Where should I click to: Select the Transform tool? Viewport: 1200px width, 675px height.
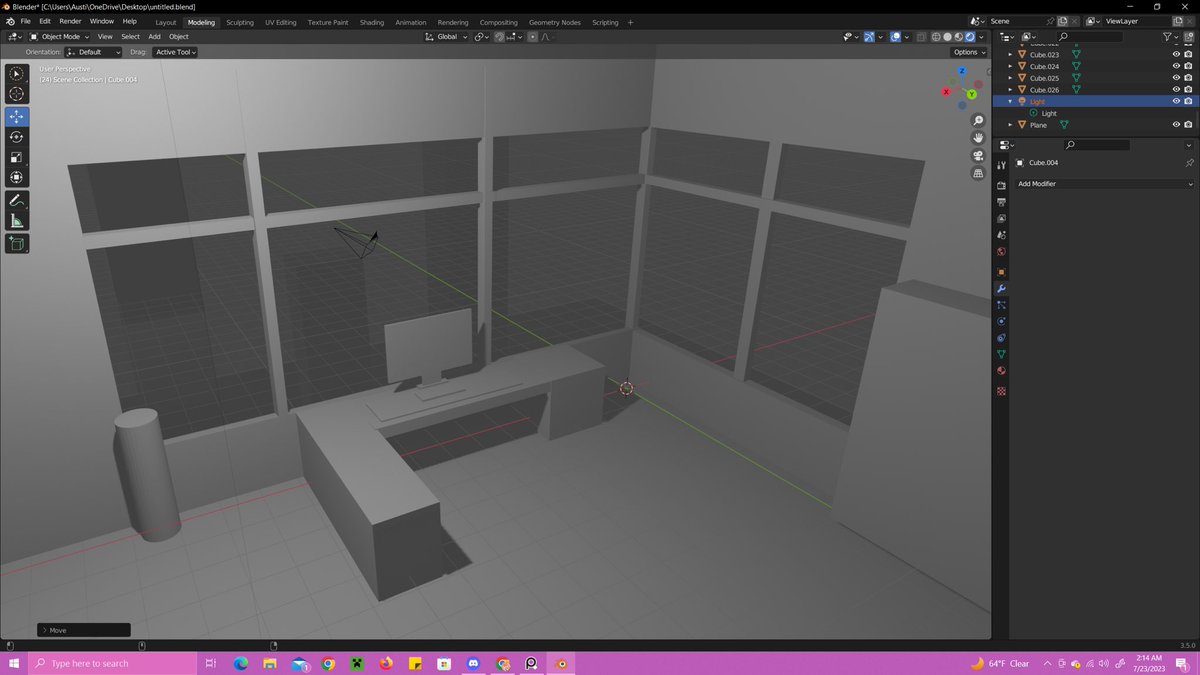coord(17,177)
